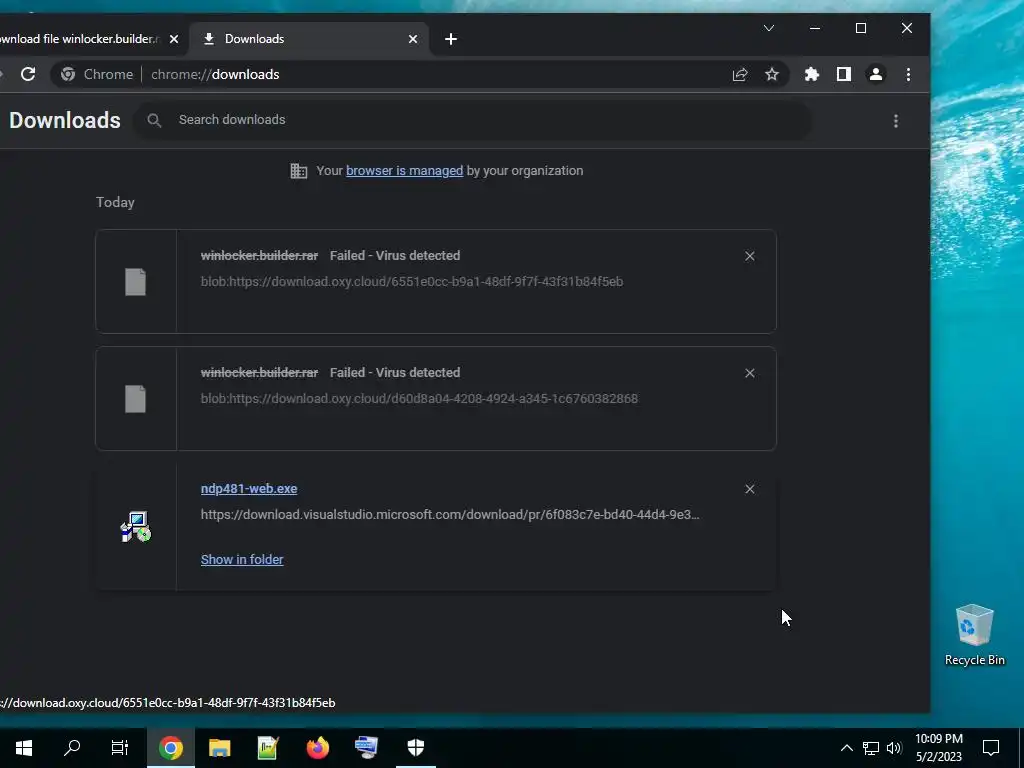
Task: Click the managed organization building icon
Action: coord(298,171)
